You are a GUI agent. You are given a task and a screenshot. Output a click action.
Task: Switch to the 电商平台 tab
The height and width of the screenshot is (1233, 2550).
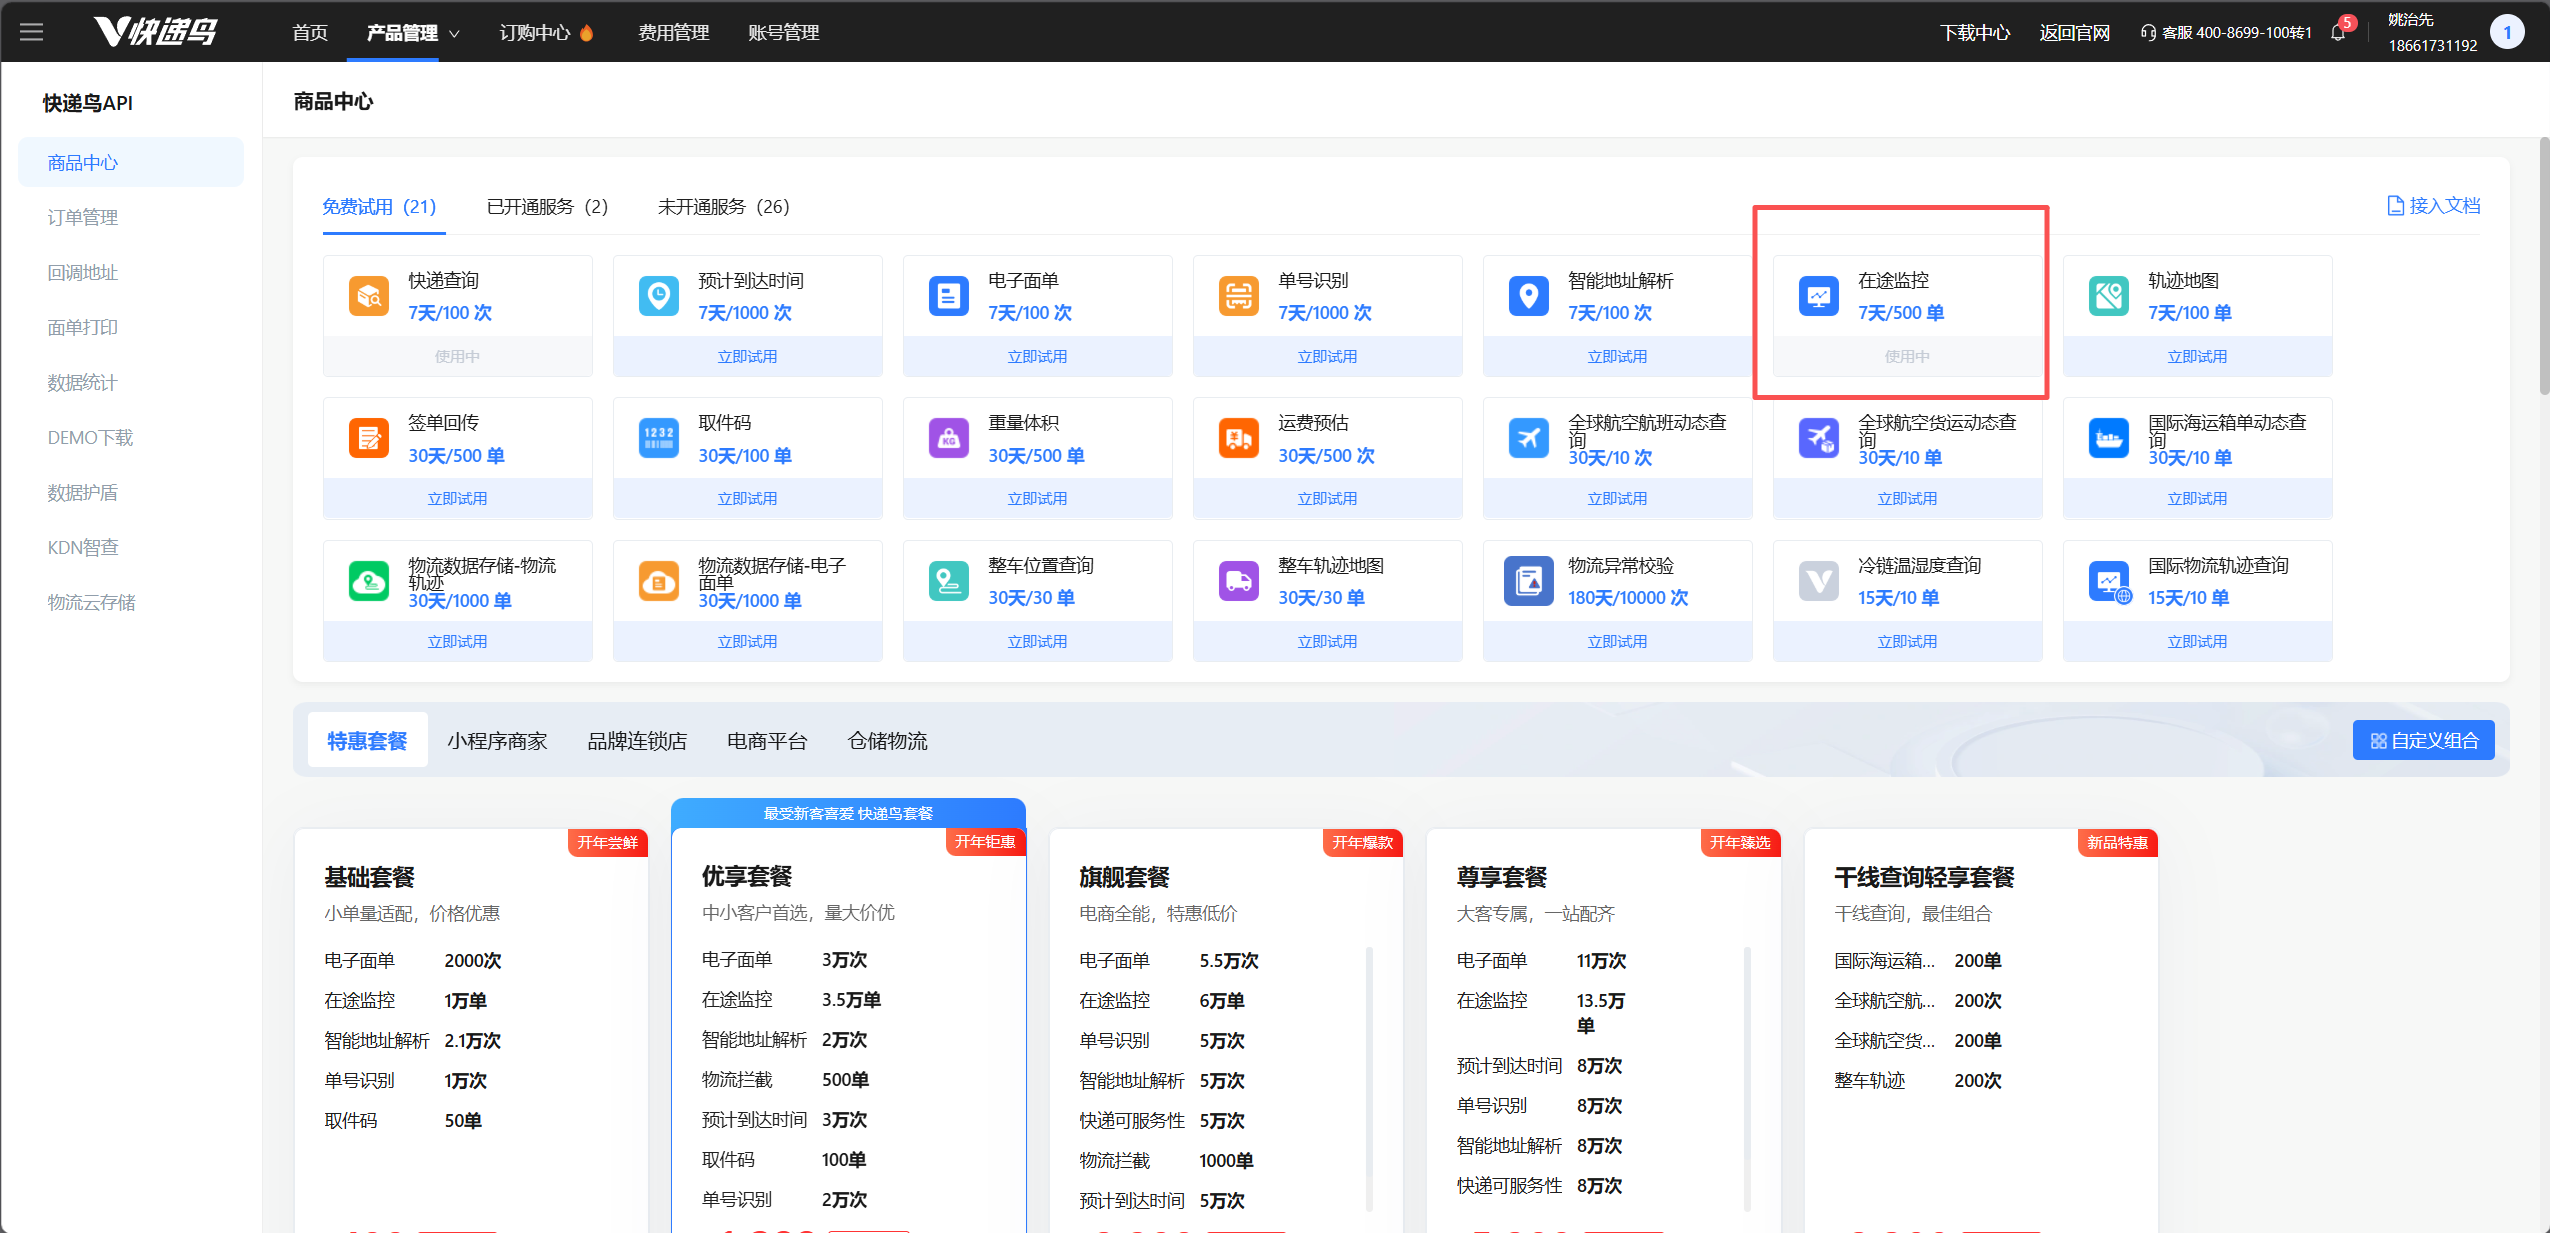point(767,741)
